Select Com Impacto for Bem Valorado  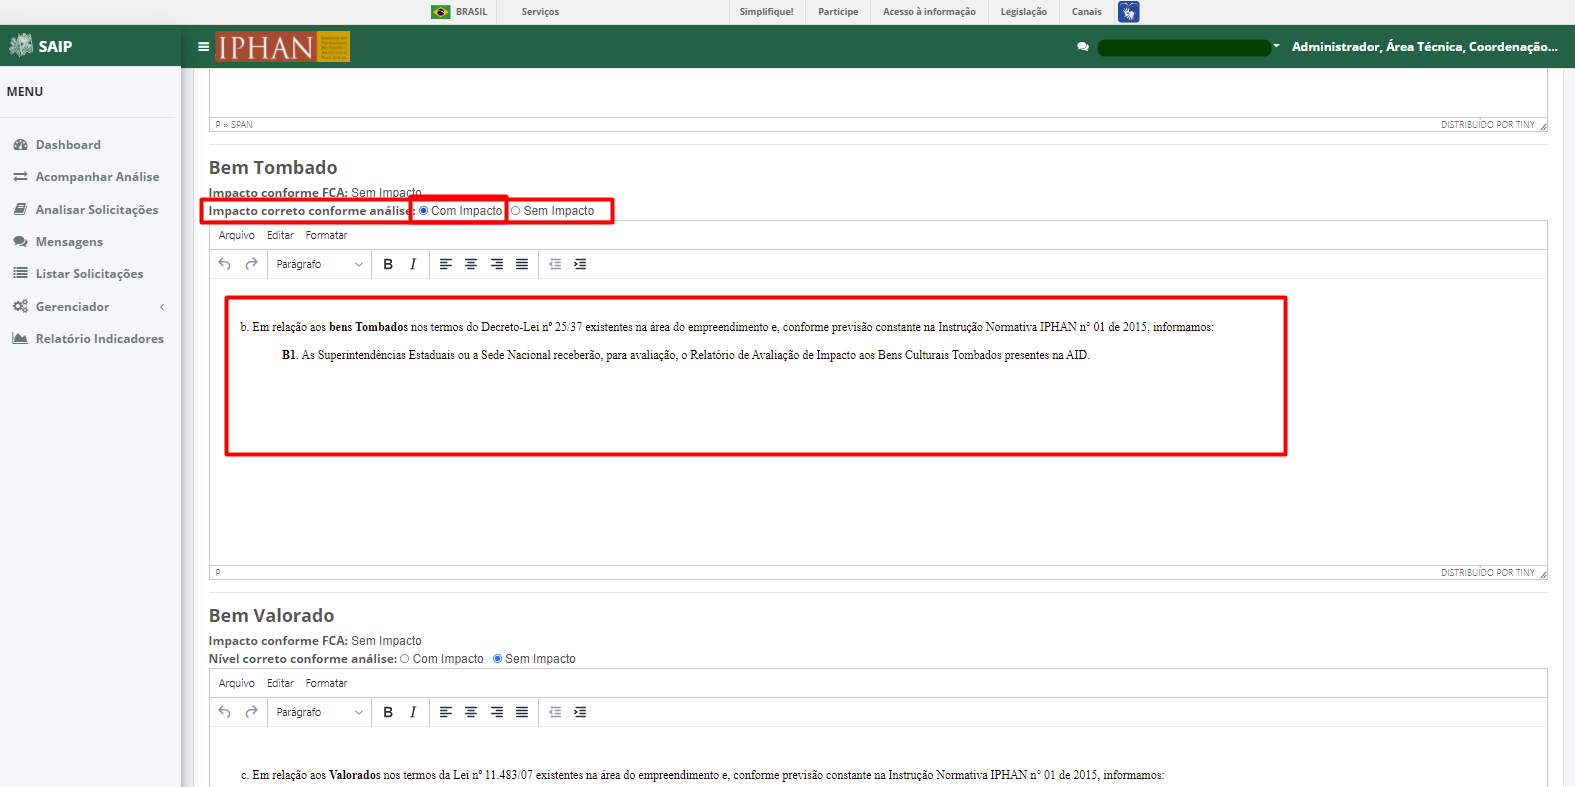coord(405,659)
